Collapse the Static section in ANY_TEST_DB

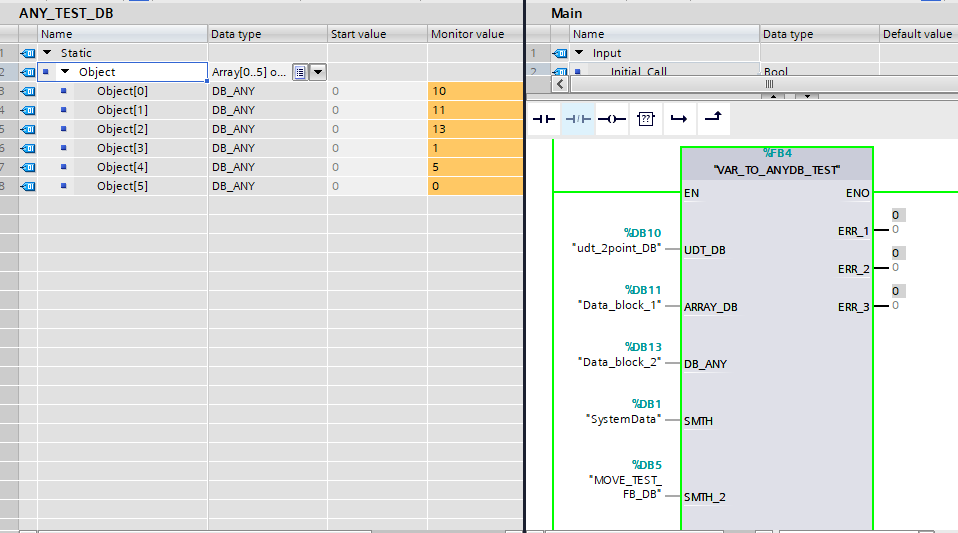(x=47, y=53)
